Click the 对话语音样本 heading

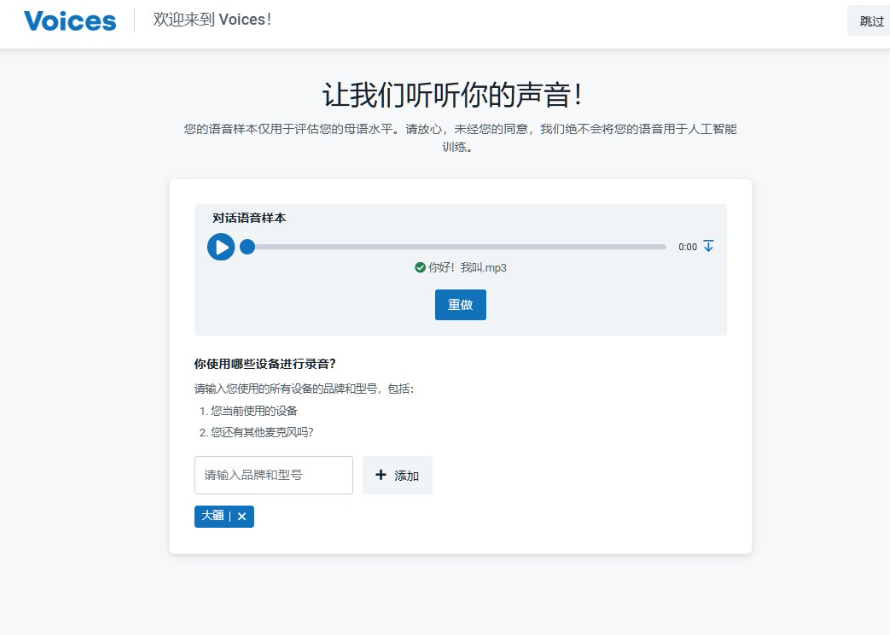(x=249, y=218)
